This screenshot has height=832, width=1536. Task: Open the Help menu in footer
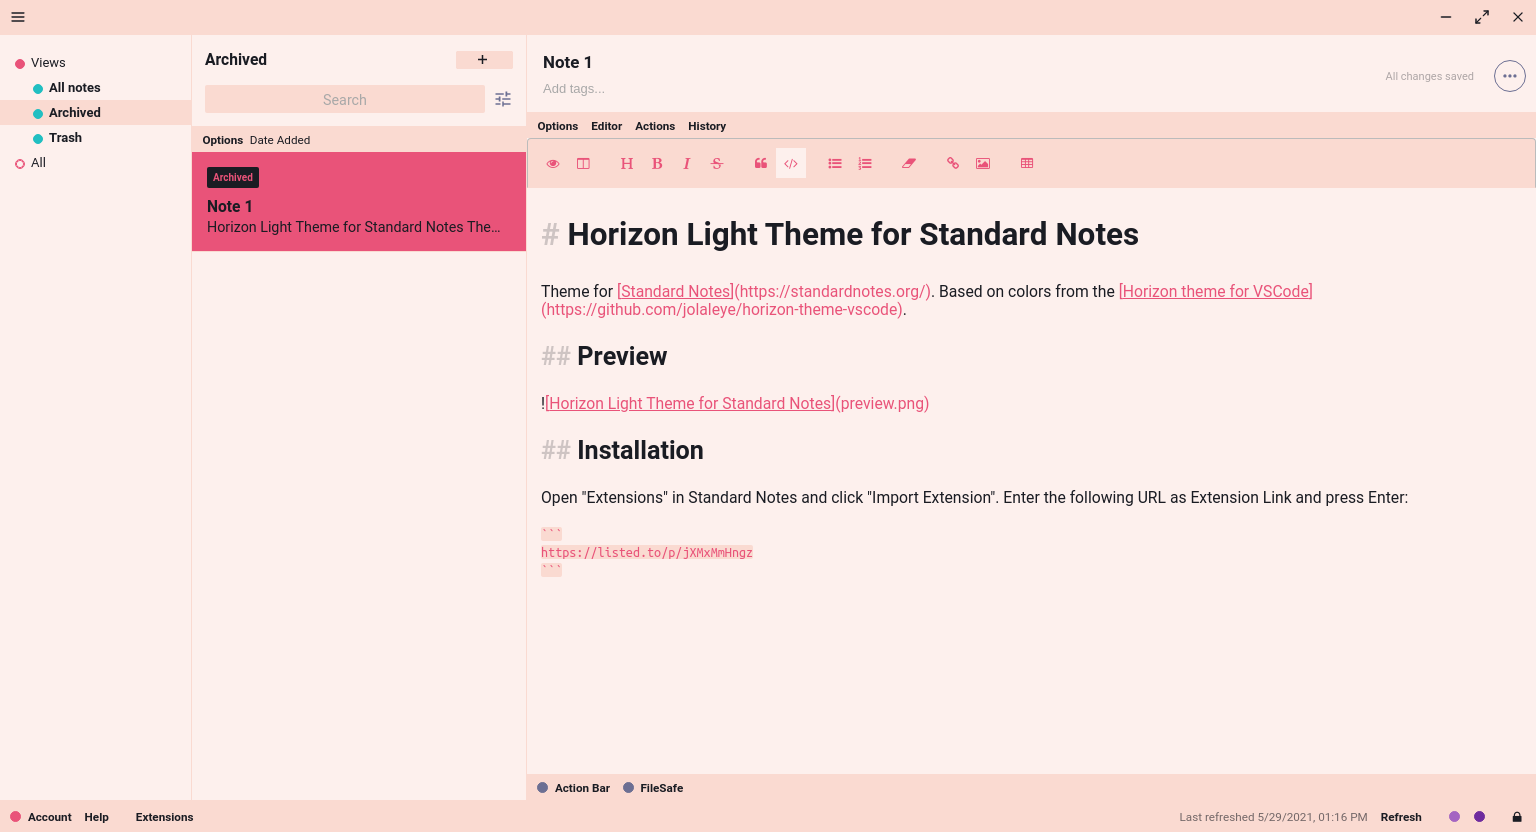click(x=96, y=817)
